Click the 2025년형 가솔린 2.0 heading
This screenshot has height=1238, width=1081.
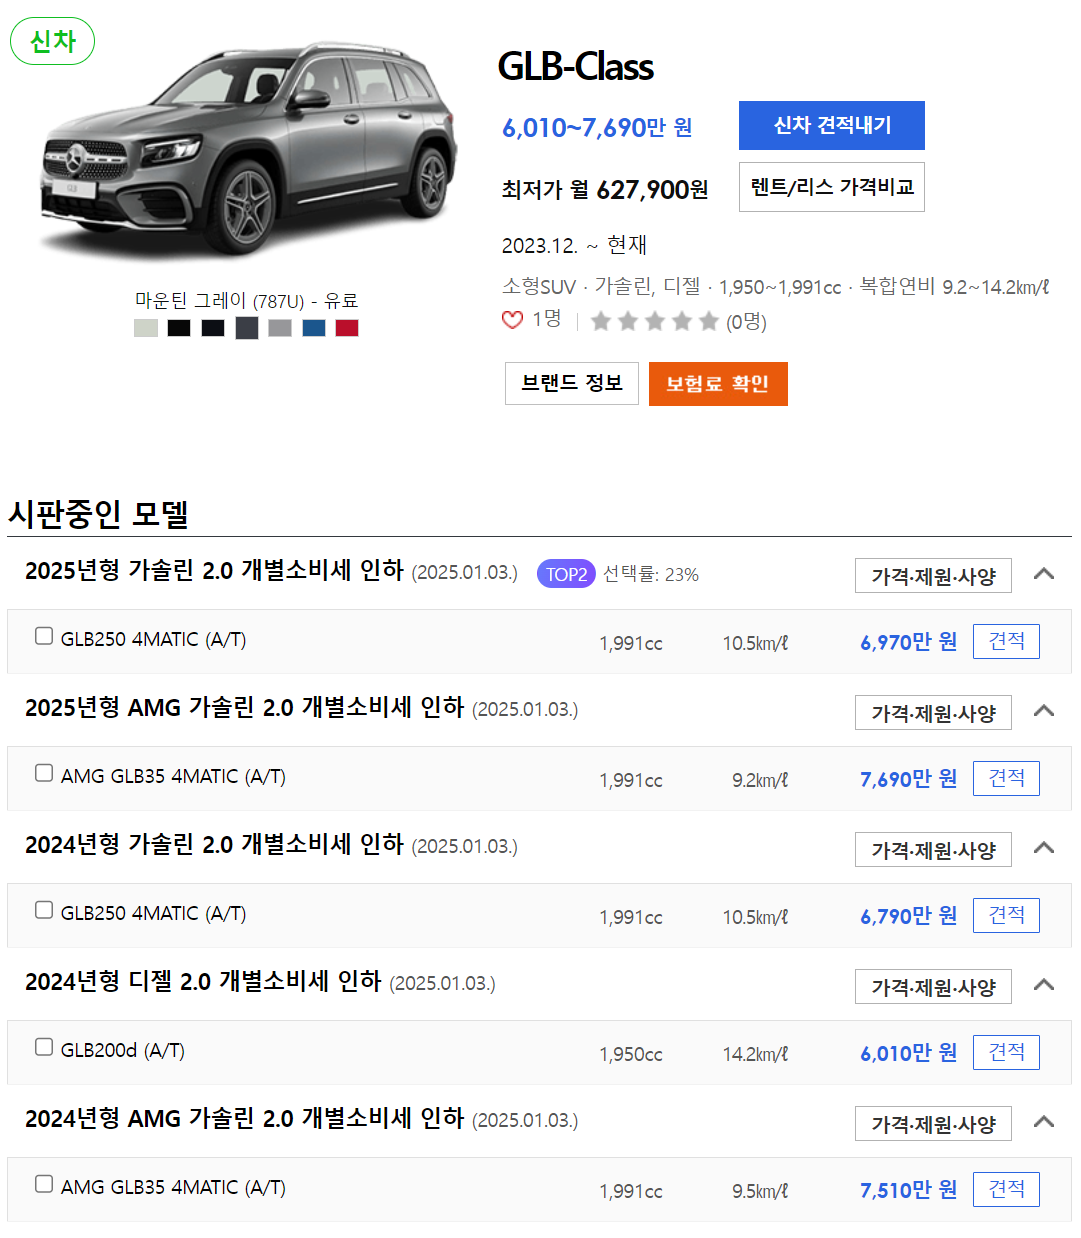coord(214,571)
